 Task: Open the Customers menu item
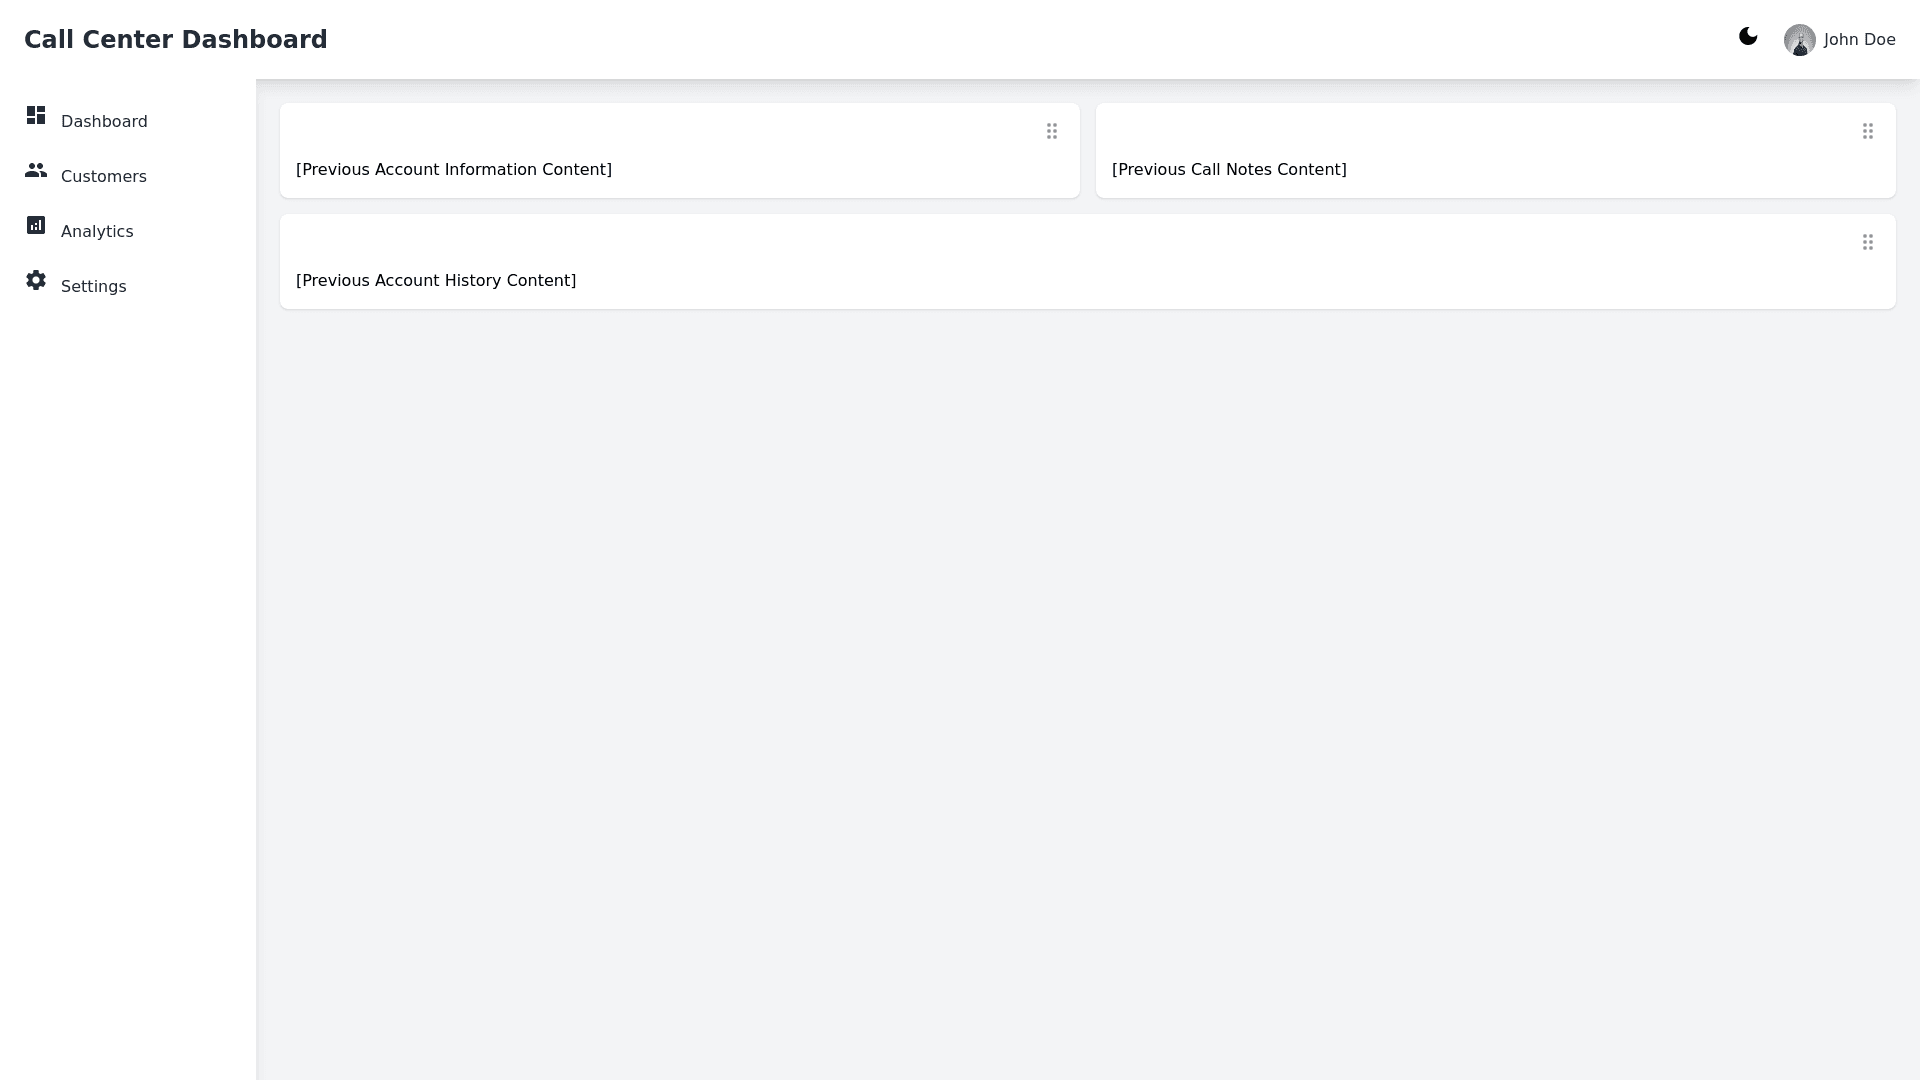pos(104,177)
